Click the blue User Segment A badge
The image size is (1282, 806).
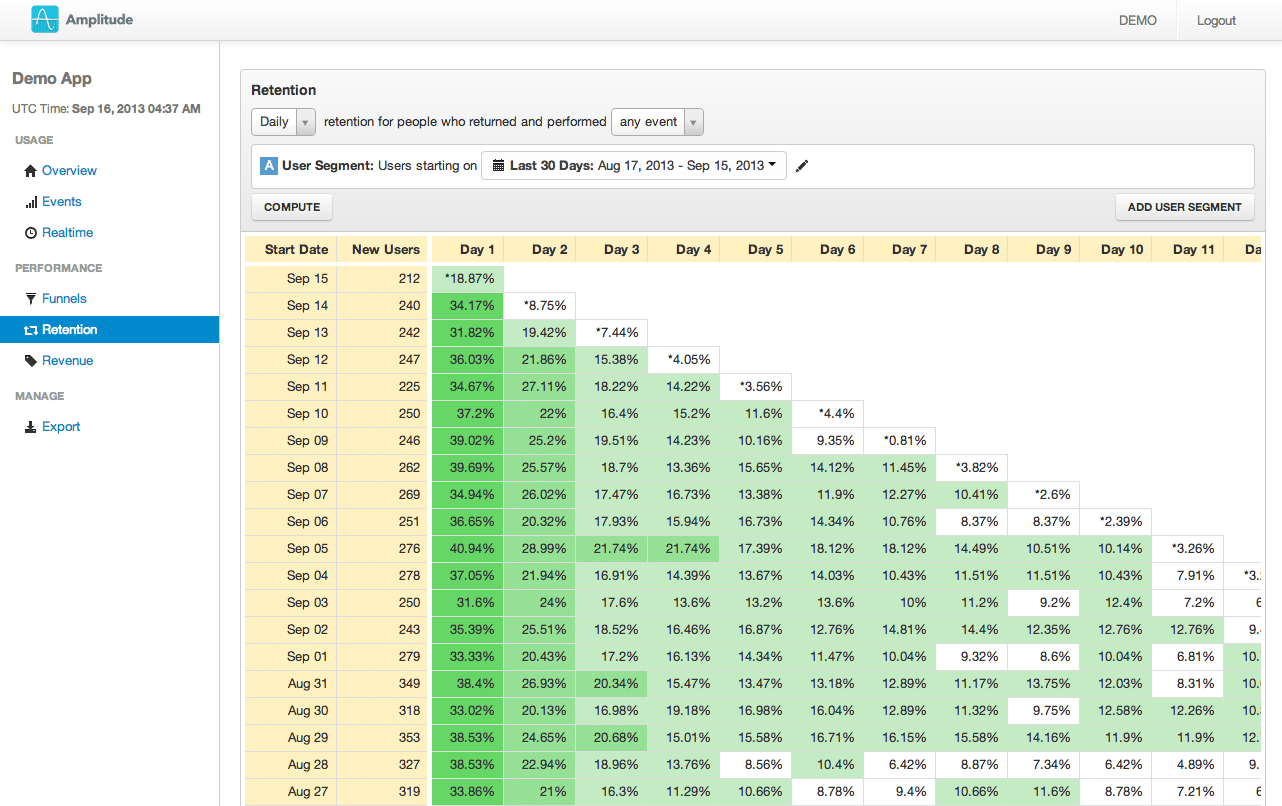pos(268,166)
